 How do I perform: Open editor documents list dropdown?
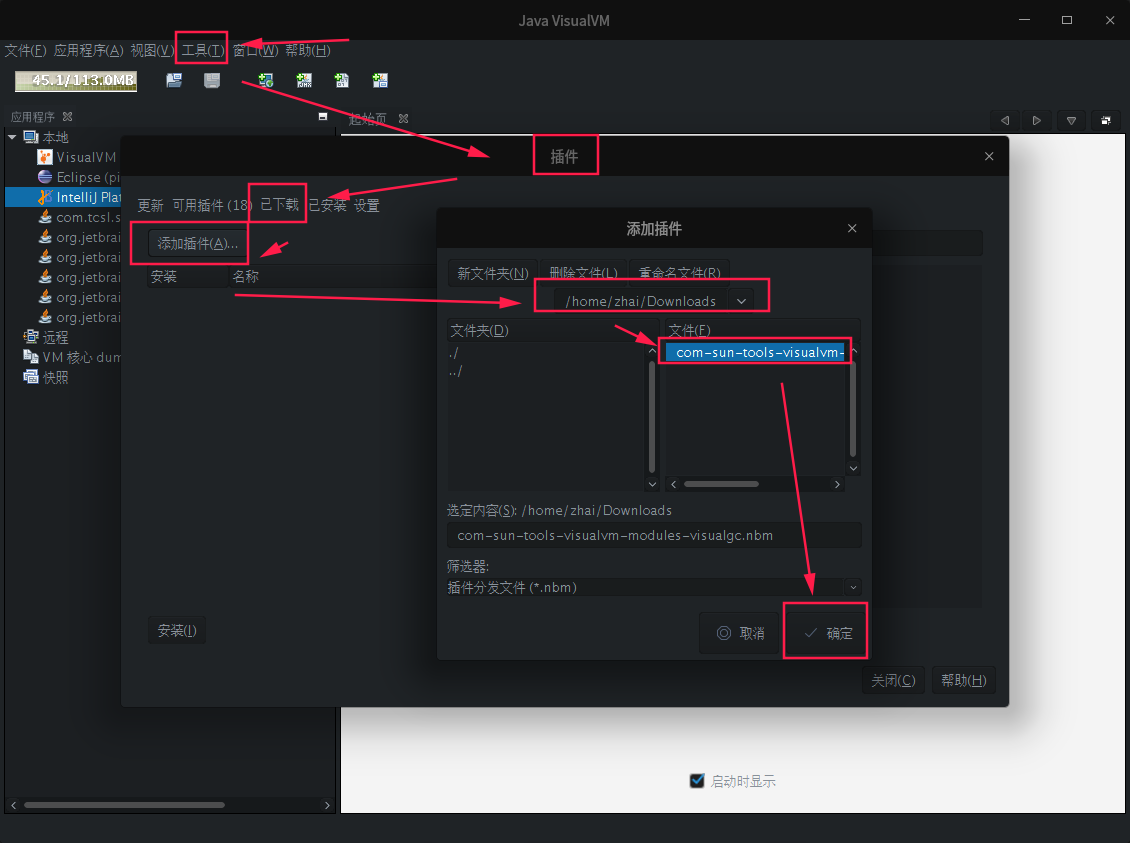tap(1072, 121)
